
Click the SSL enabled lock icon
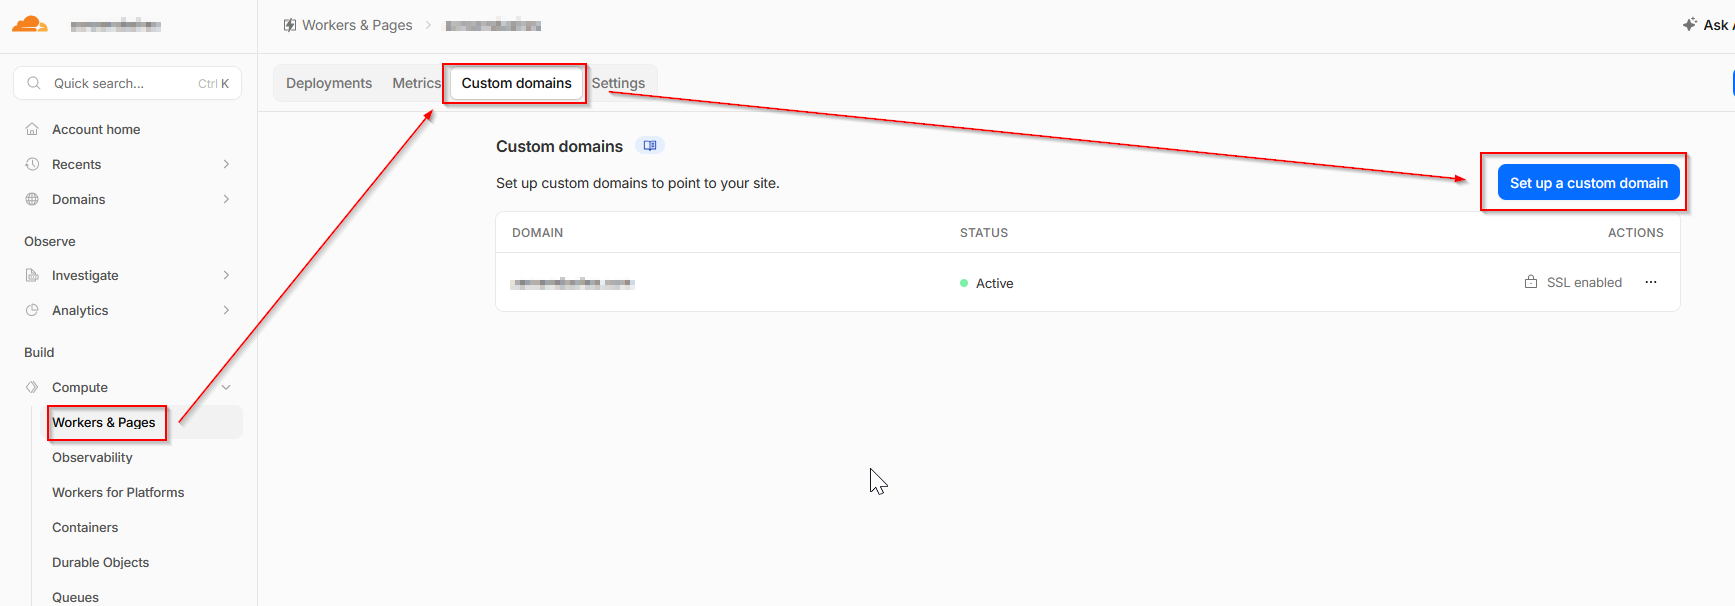pos(1531,282)
